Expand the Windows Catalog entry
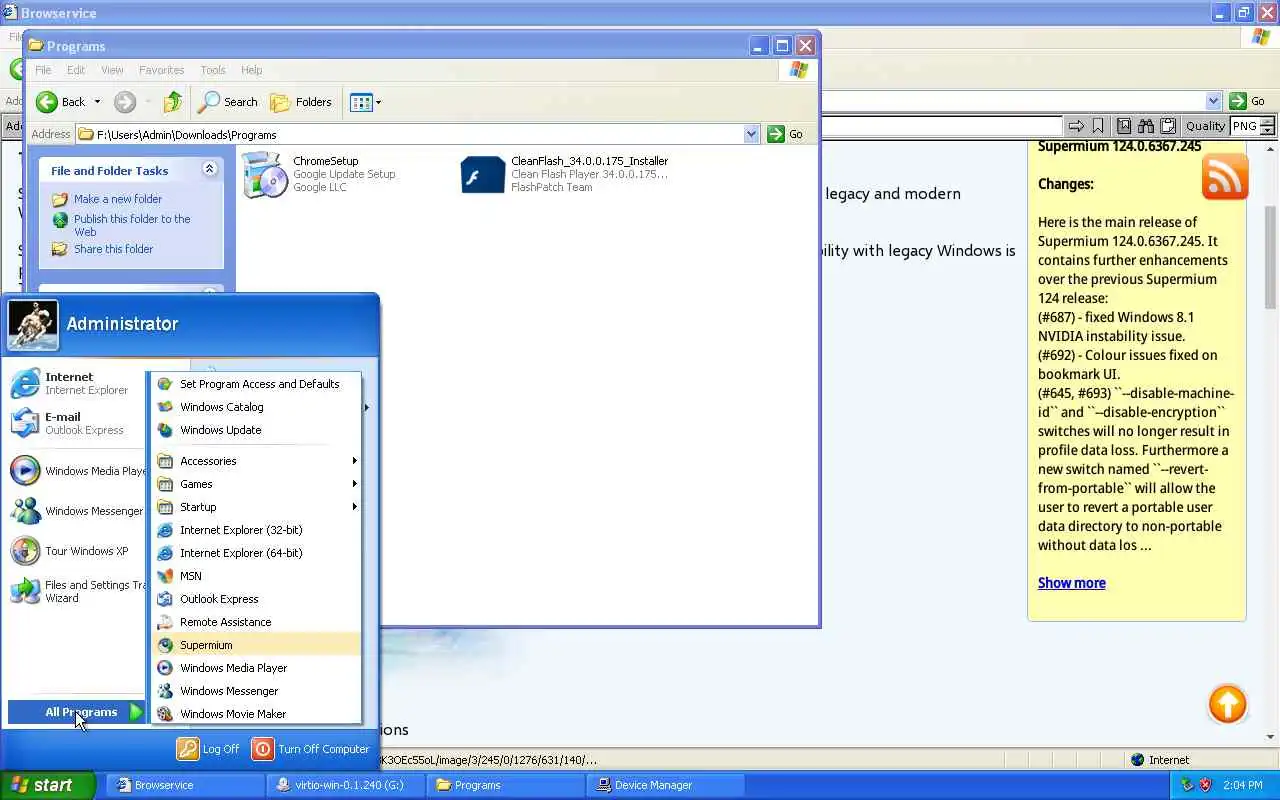 tap(255, 407)
